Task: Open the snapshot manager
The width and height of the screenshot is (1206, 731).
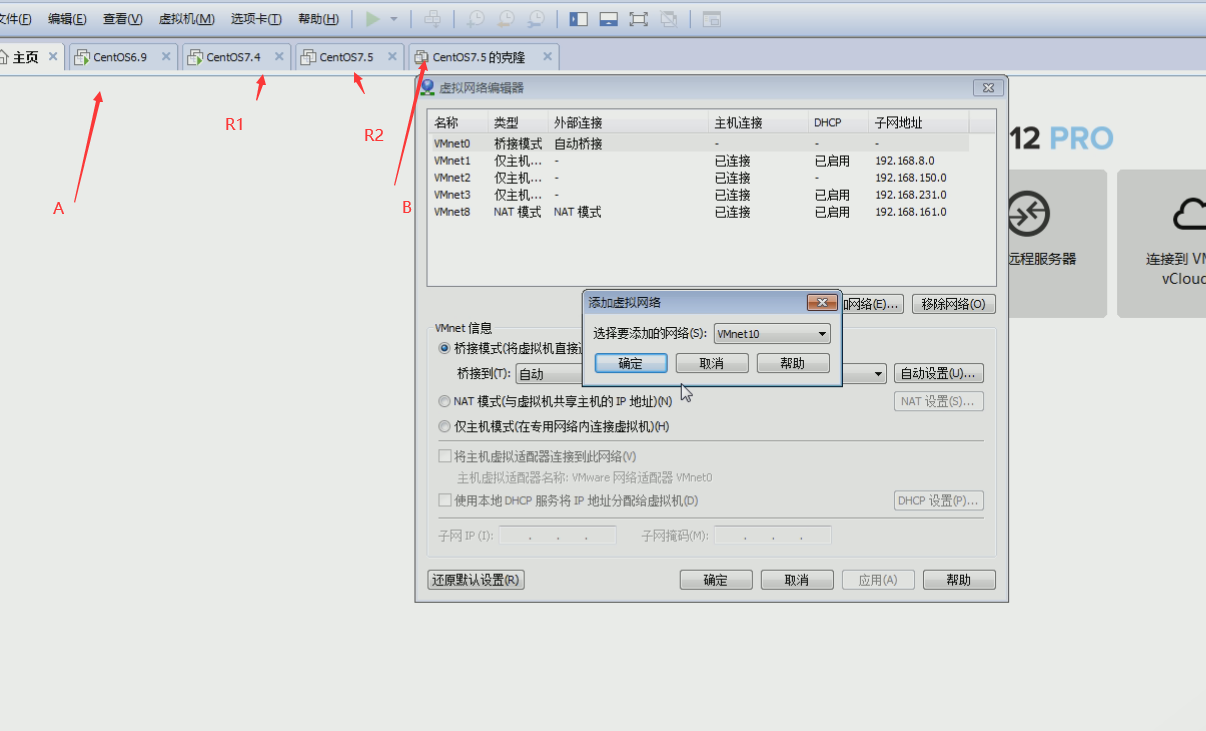Action: [x=536, y=18]
